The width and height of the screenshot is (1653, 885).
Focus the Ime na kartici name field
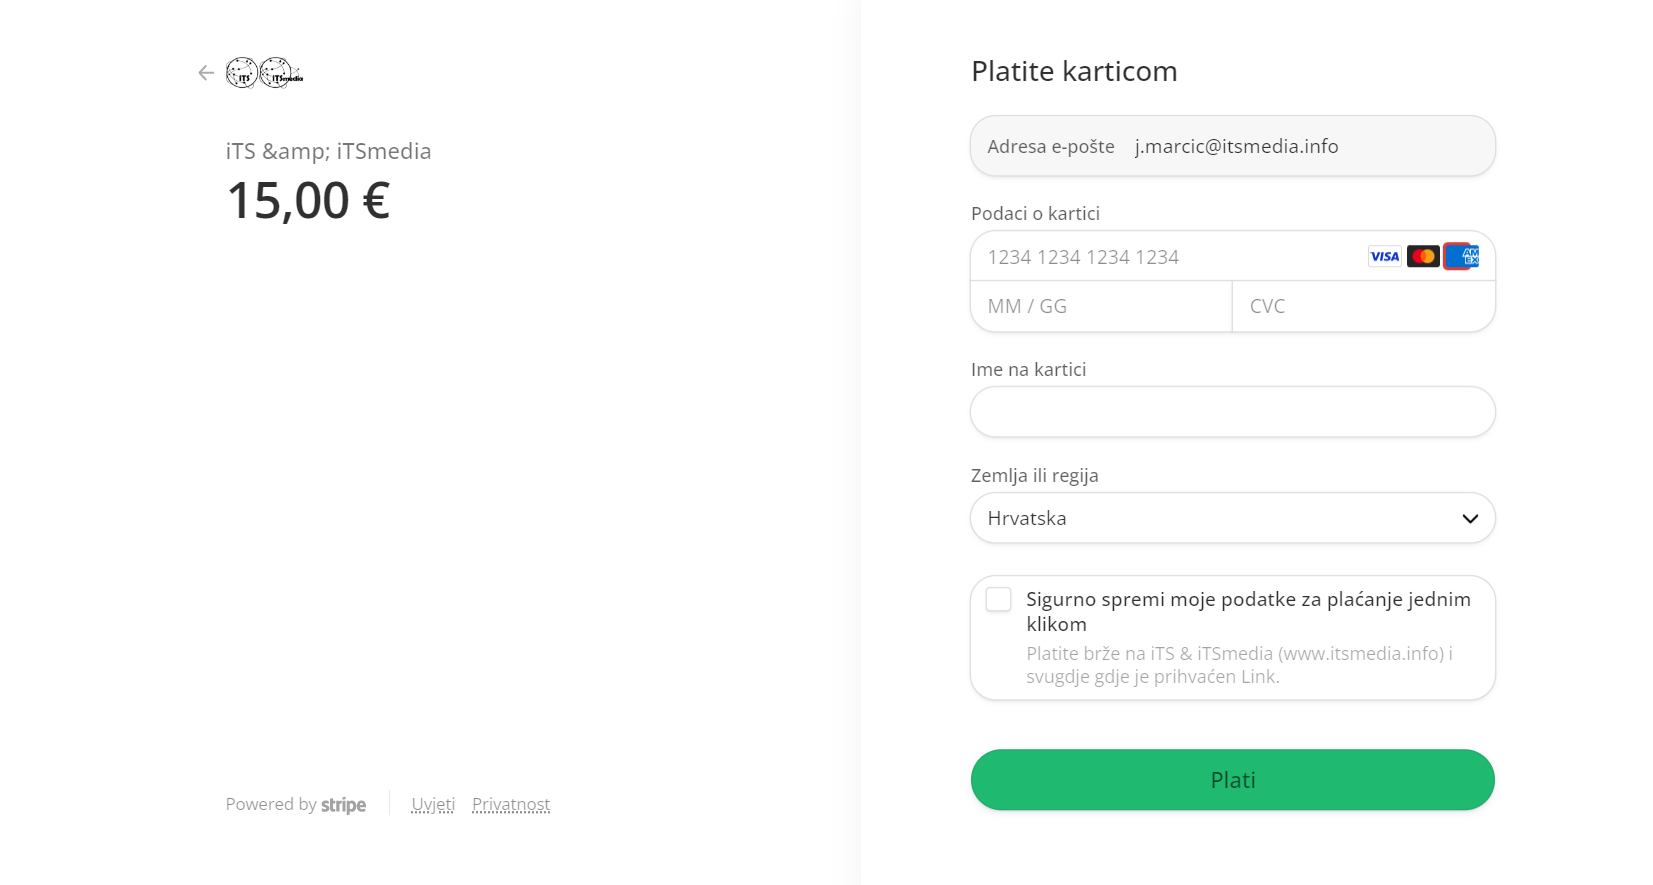1232,412
